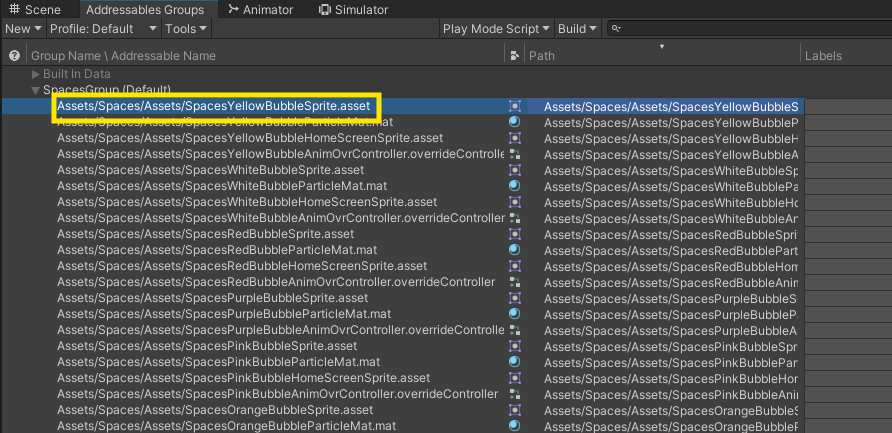Open the Tools dropdown menu

[185, 29]
